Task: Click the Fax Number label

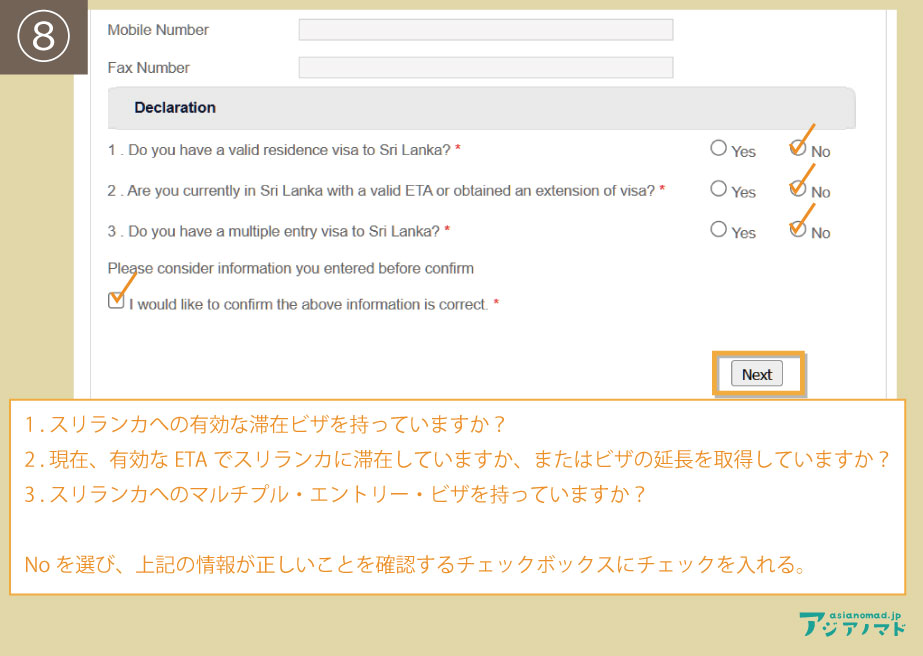Action: (x=148, y=68)
